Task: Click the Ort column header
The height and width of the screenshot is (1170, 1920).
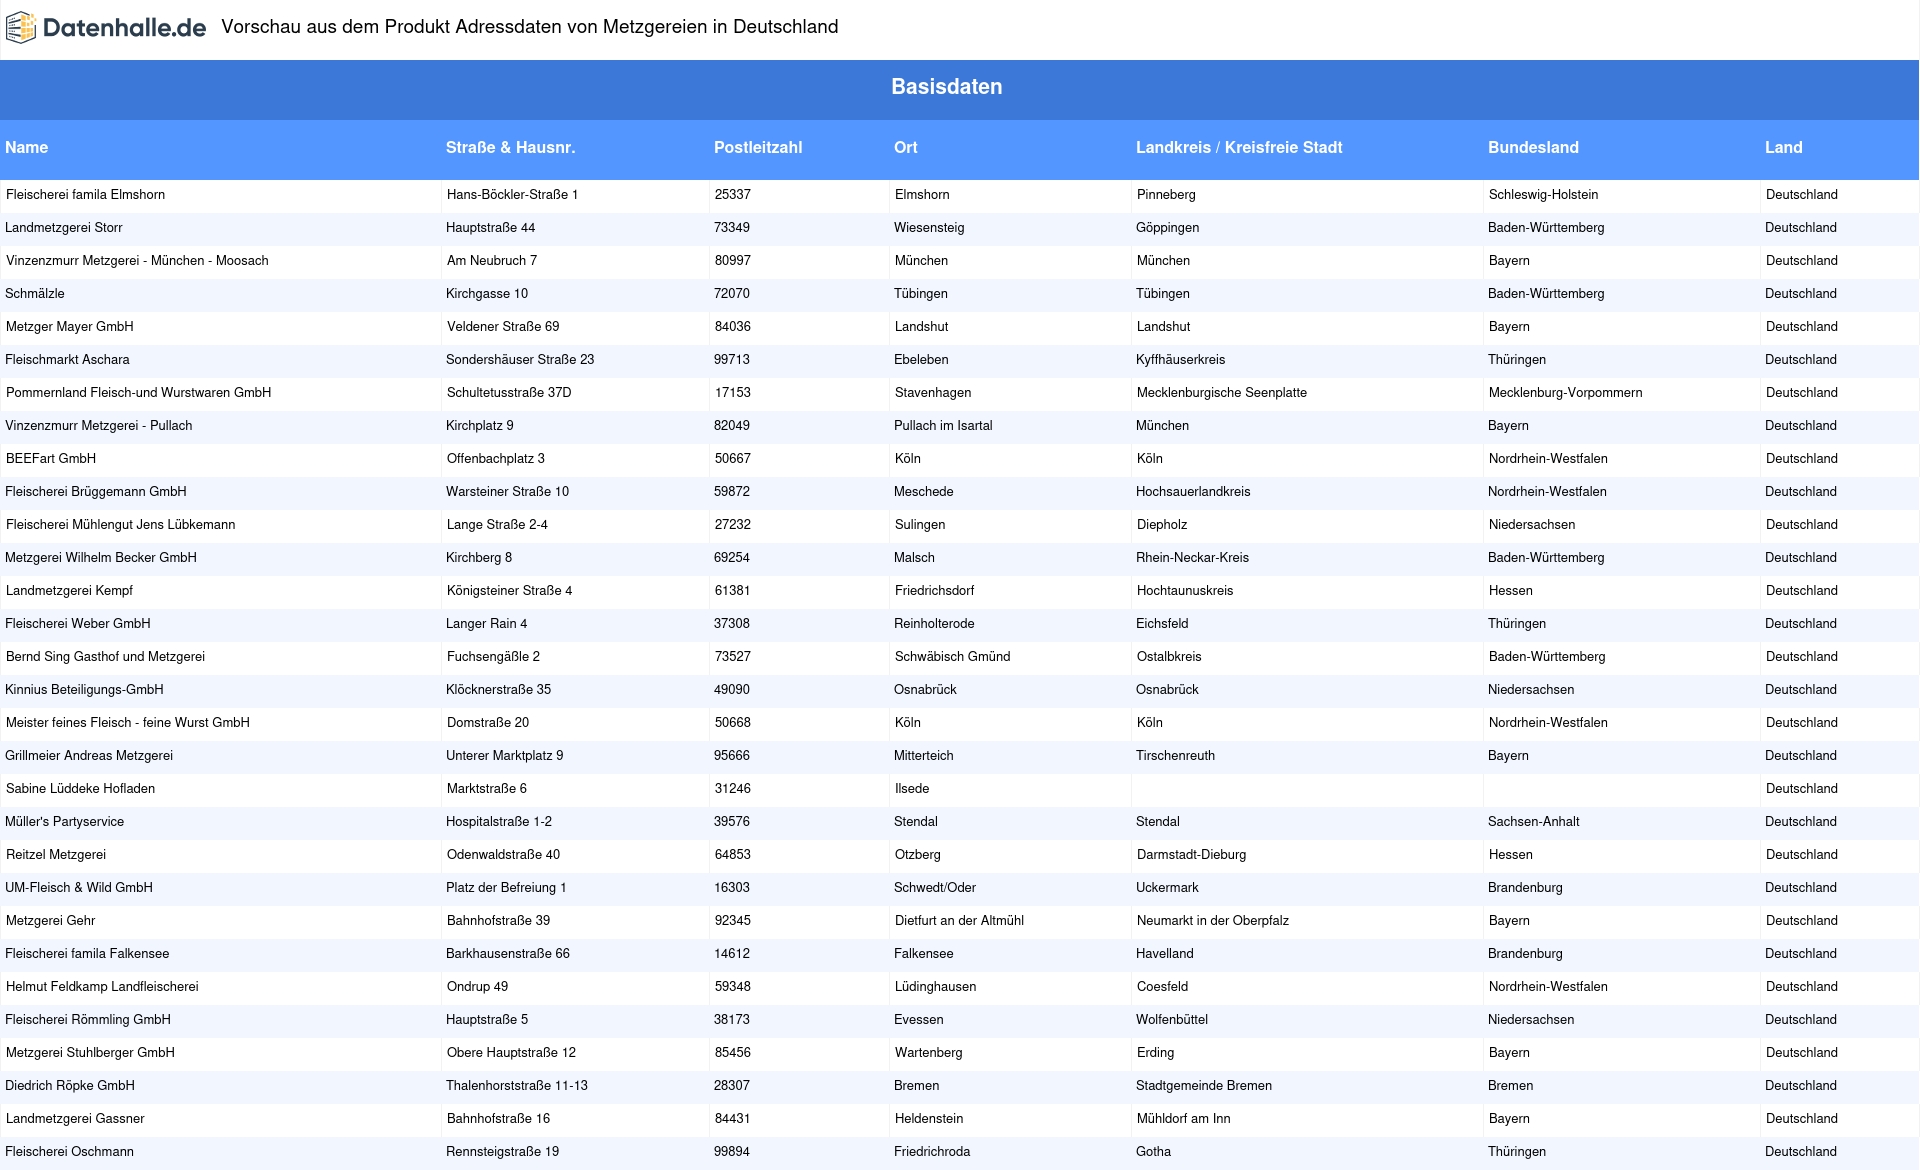Action: tap(906, 147)
